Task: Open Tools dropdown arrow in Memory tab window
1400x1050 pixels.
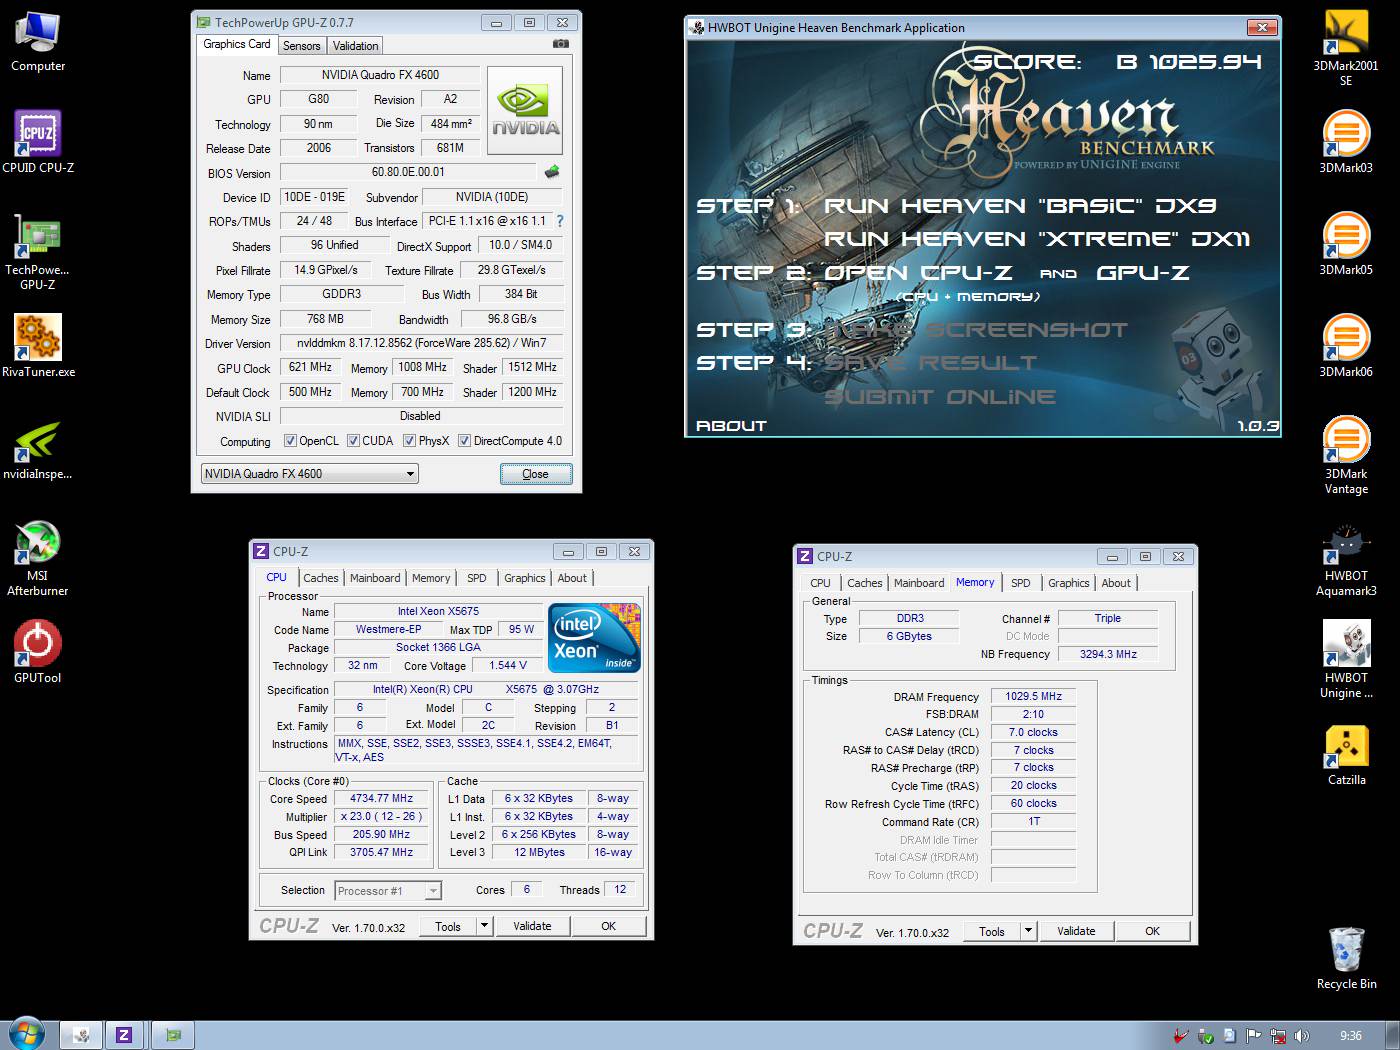Action: [x=1028, y=930]
